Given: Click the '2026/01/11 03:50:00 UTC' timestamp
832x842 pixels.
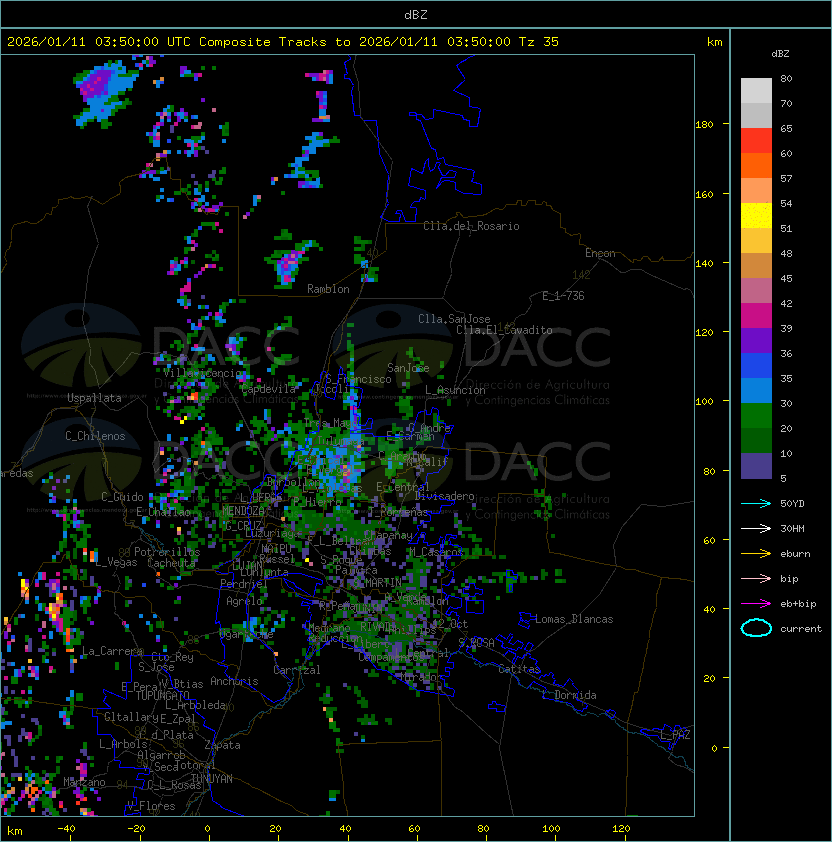Looking at the screenshot, I should pyautogui.click(x=98, y=42).
